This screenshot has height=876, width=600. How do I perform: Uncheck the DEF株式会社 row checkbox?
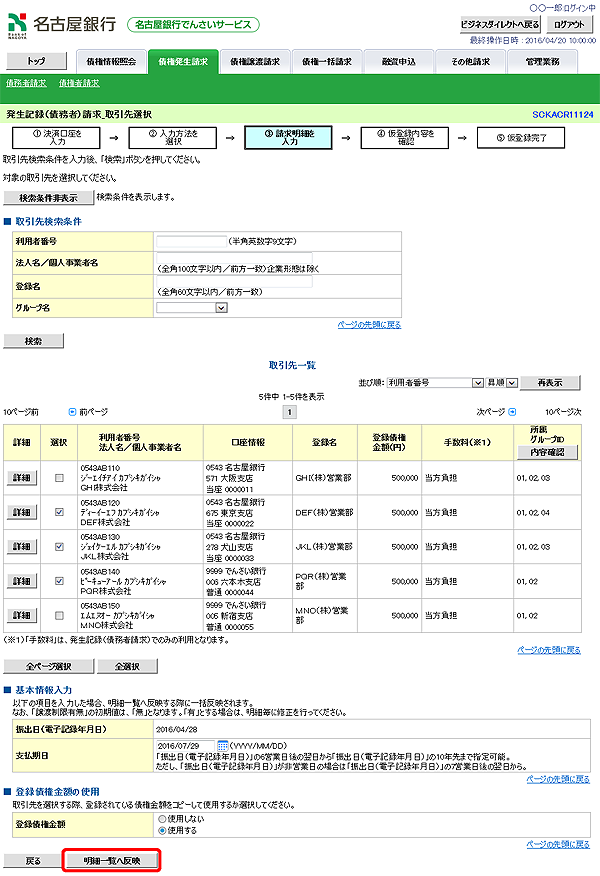pyautogui.click(x=59, y=512)
